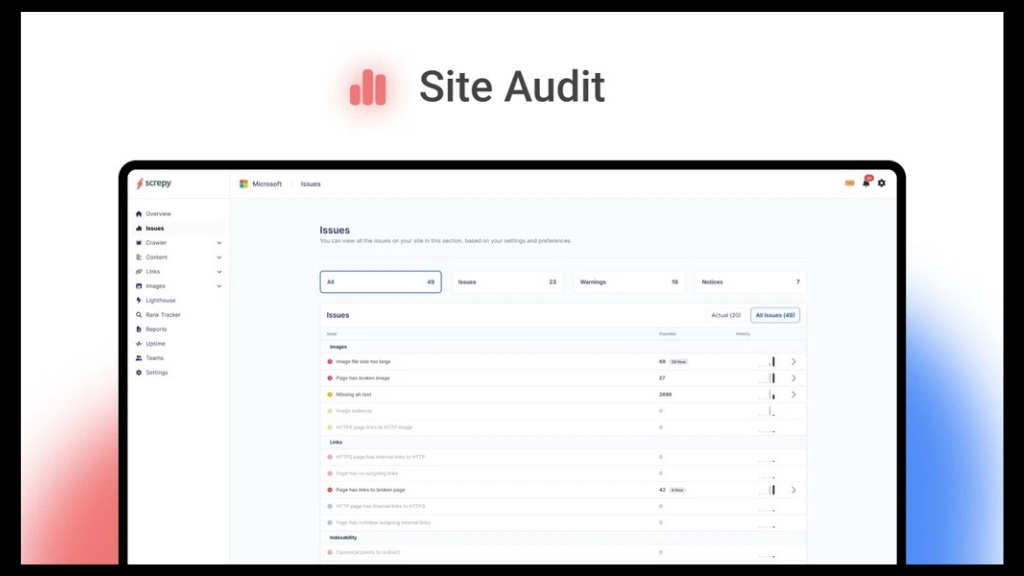The height and width of the screenshot is (576, 1024).
Task: View history sparkline for 'Page has broken image'
Action: pos(771,378)
